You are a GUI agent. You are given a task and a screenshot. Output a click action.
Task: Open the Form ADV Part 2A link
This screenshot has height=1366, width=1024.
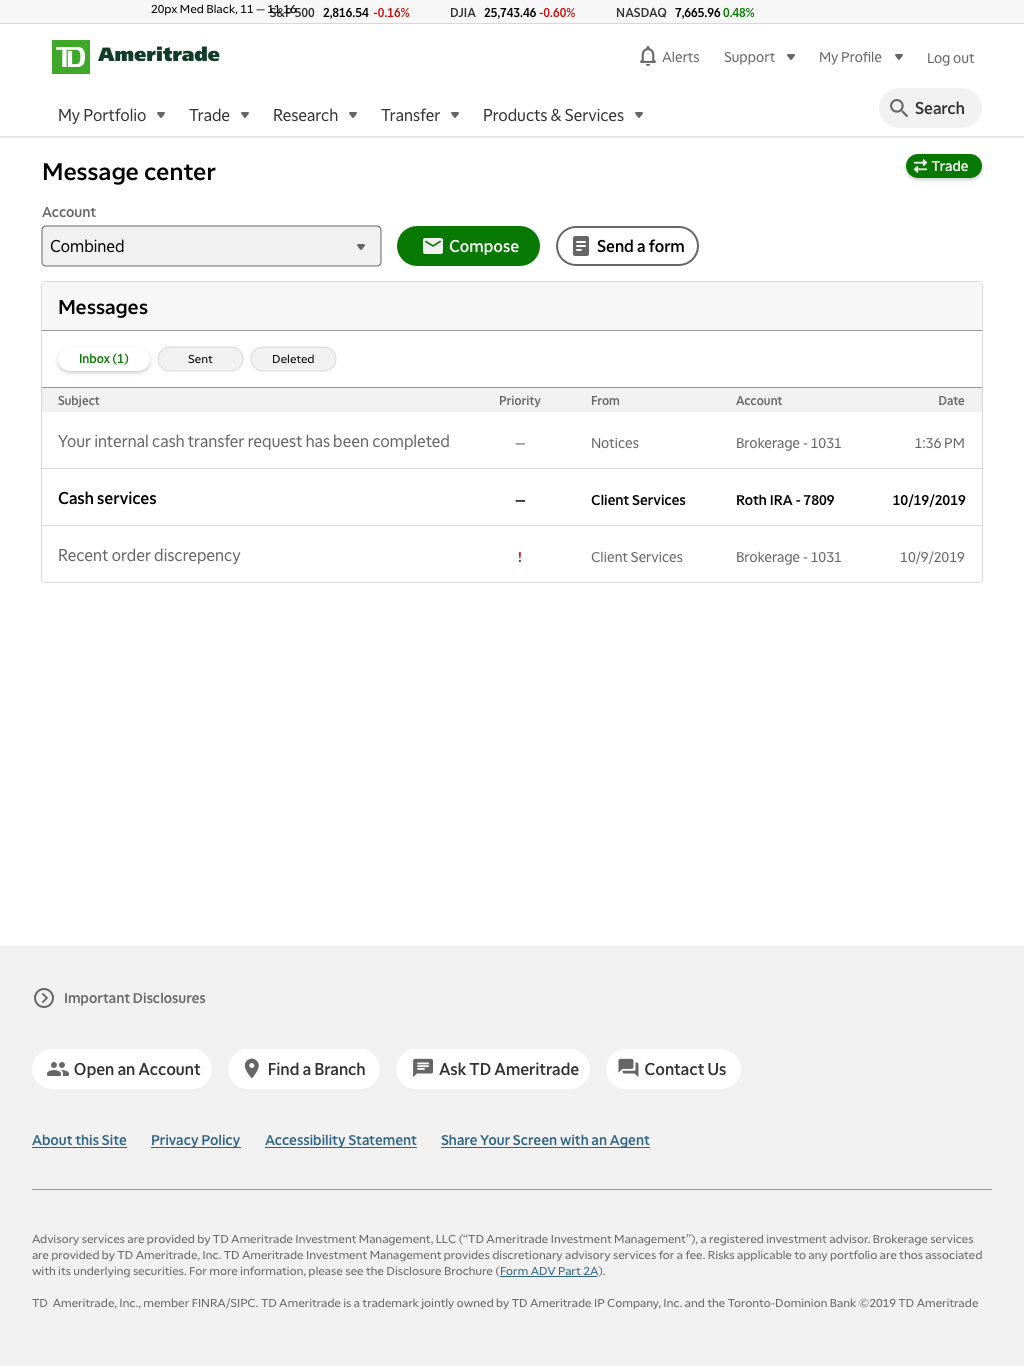click(x=549, y=1271)
